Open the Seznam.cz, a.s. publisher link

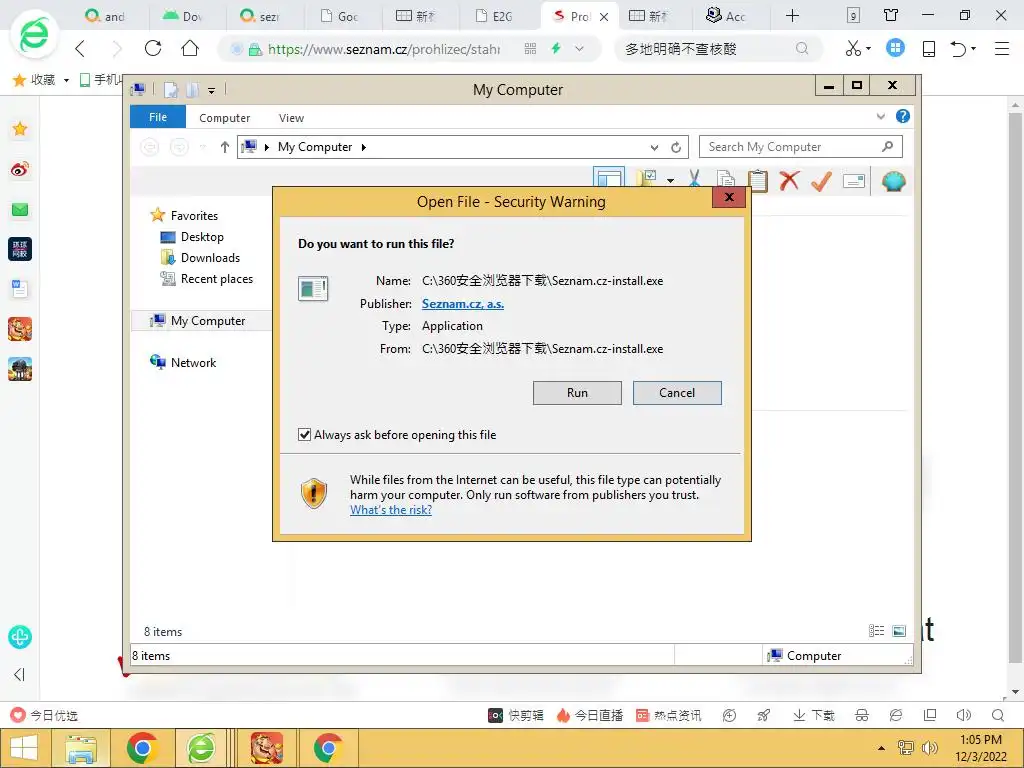point(462,304)
